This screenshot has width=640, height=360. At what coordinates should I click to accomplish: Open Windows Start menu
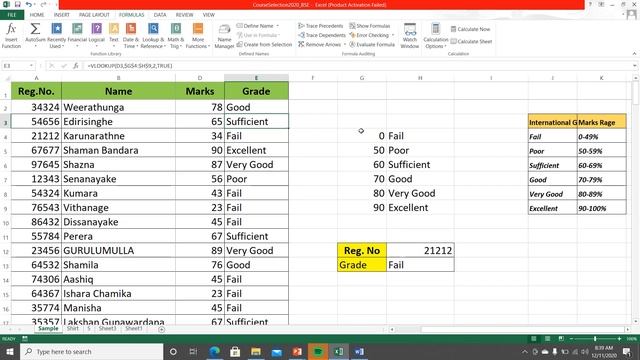10,351
